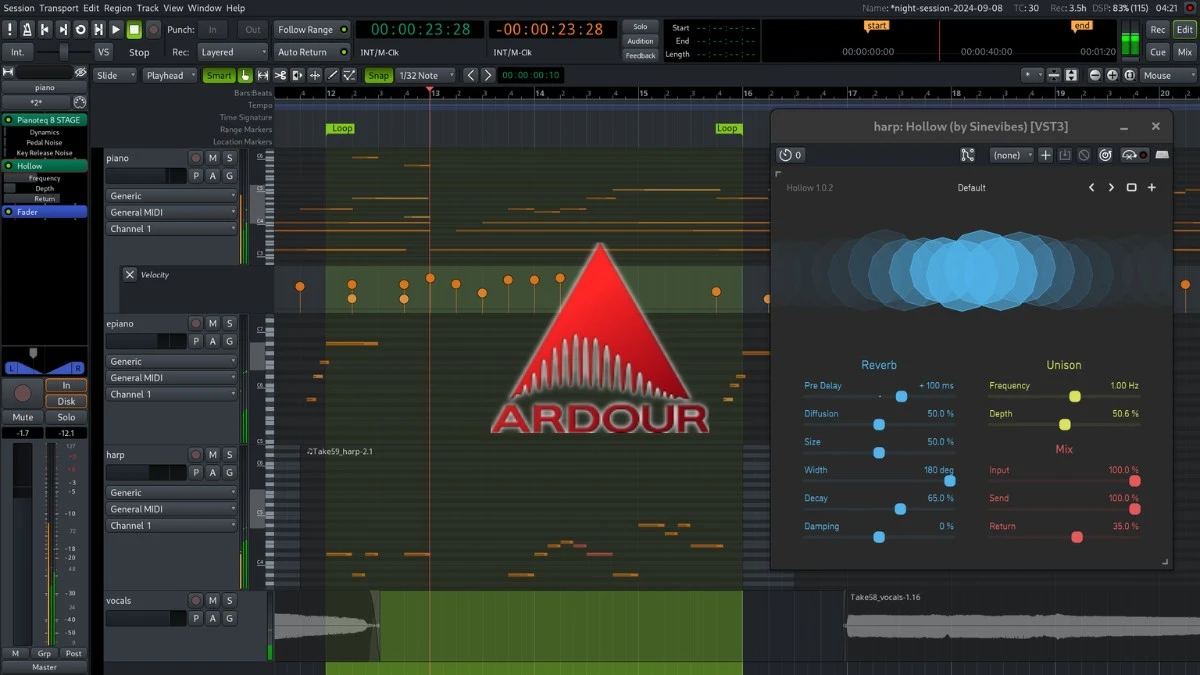This screenshot has height=675, width=1200.
Task: Click the MIDI panic exclamation icon
Action: pyautogui.click(x=11, y=29)
